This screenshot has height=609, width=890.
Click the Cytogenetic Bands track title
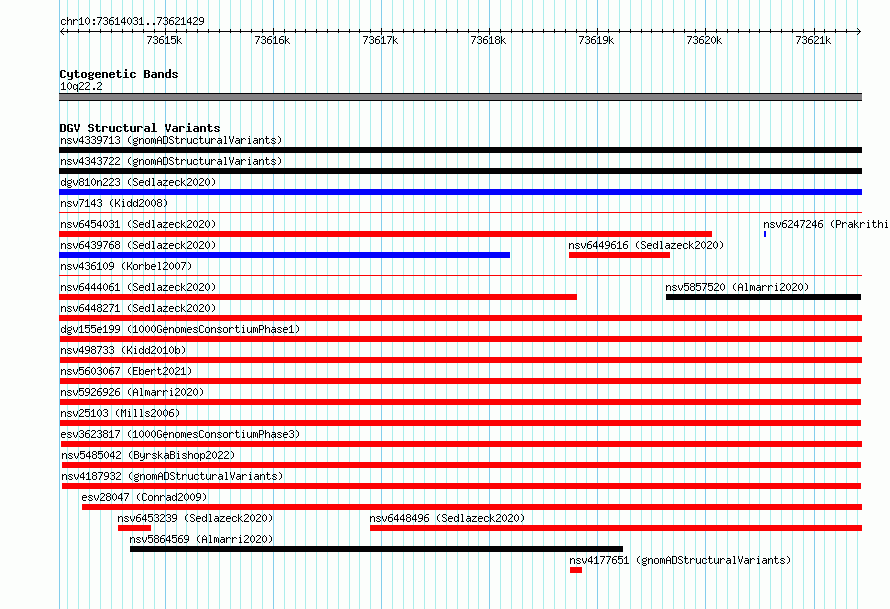[x=119, y=74]
